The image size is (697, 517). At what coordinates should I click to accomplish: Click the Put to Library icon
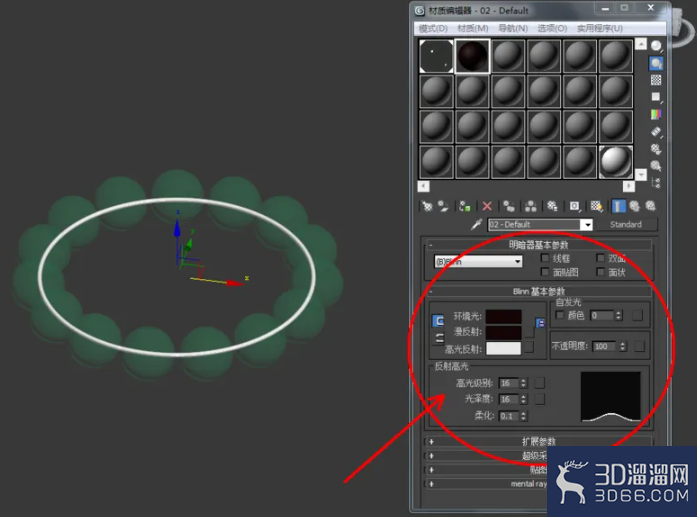click(552, 206)
